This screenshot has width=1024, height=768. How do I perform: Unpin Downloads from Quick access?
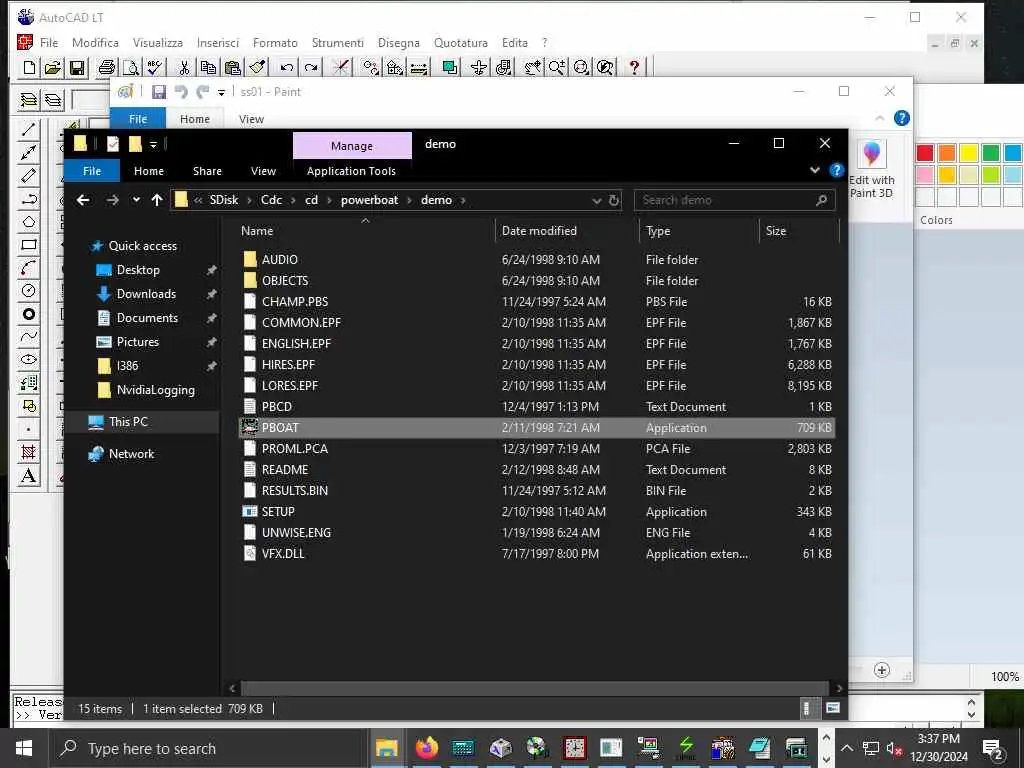click(x=212, y=295)
